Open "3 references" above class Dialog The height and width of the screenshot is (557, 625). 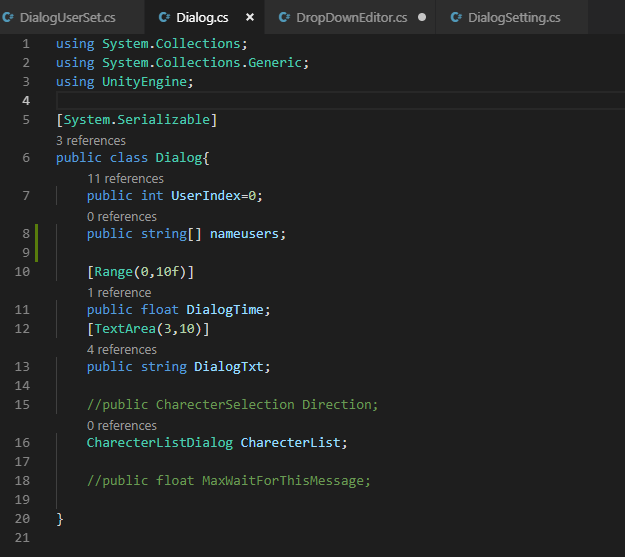(x=91, y=141)
